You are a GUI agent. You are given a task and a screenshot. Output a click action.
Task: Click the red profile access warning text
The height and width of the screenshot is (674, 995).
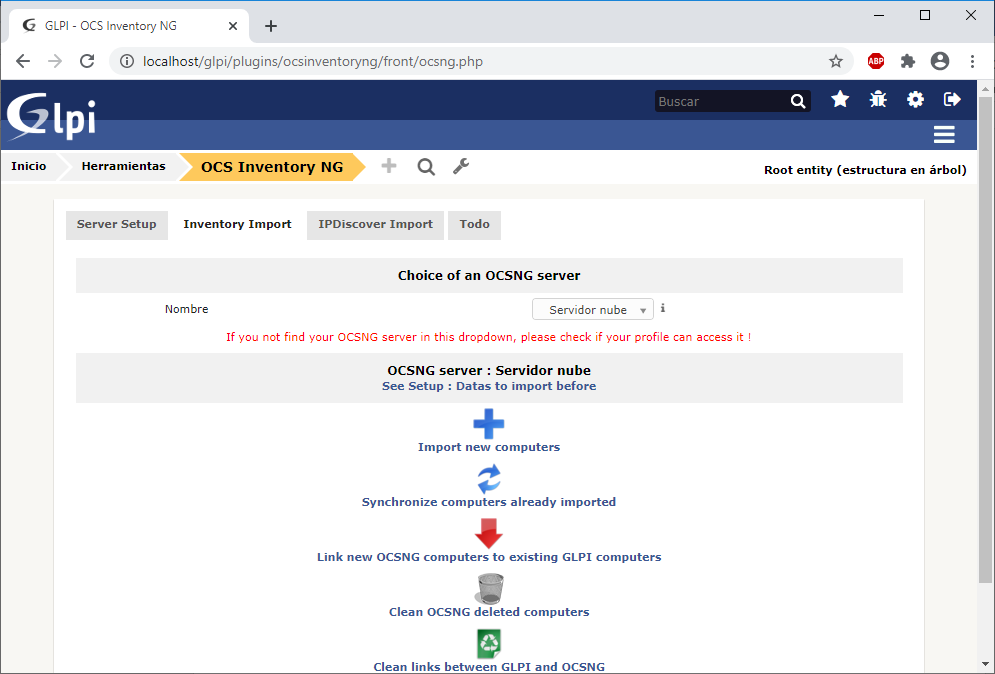[x=489, y=337]
